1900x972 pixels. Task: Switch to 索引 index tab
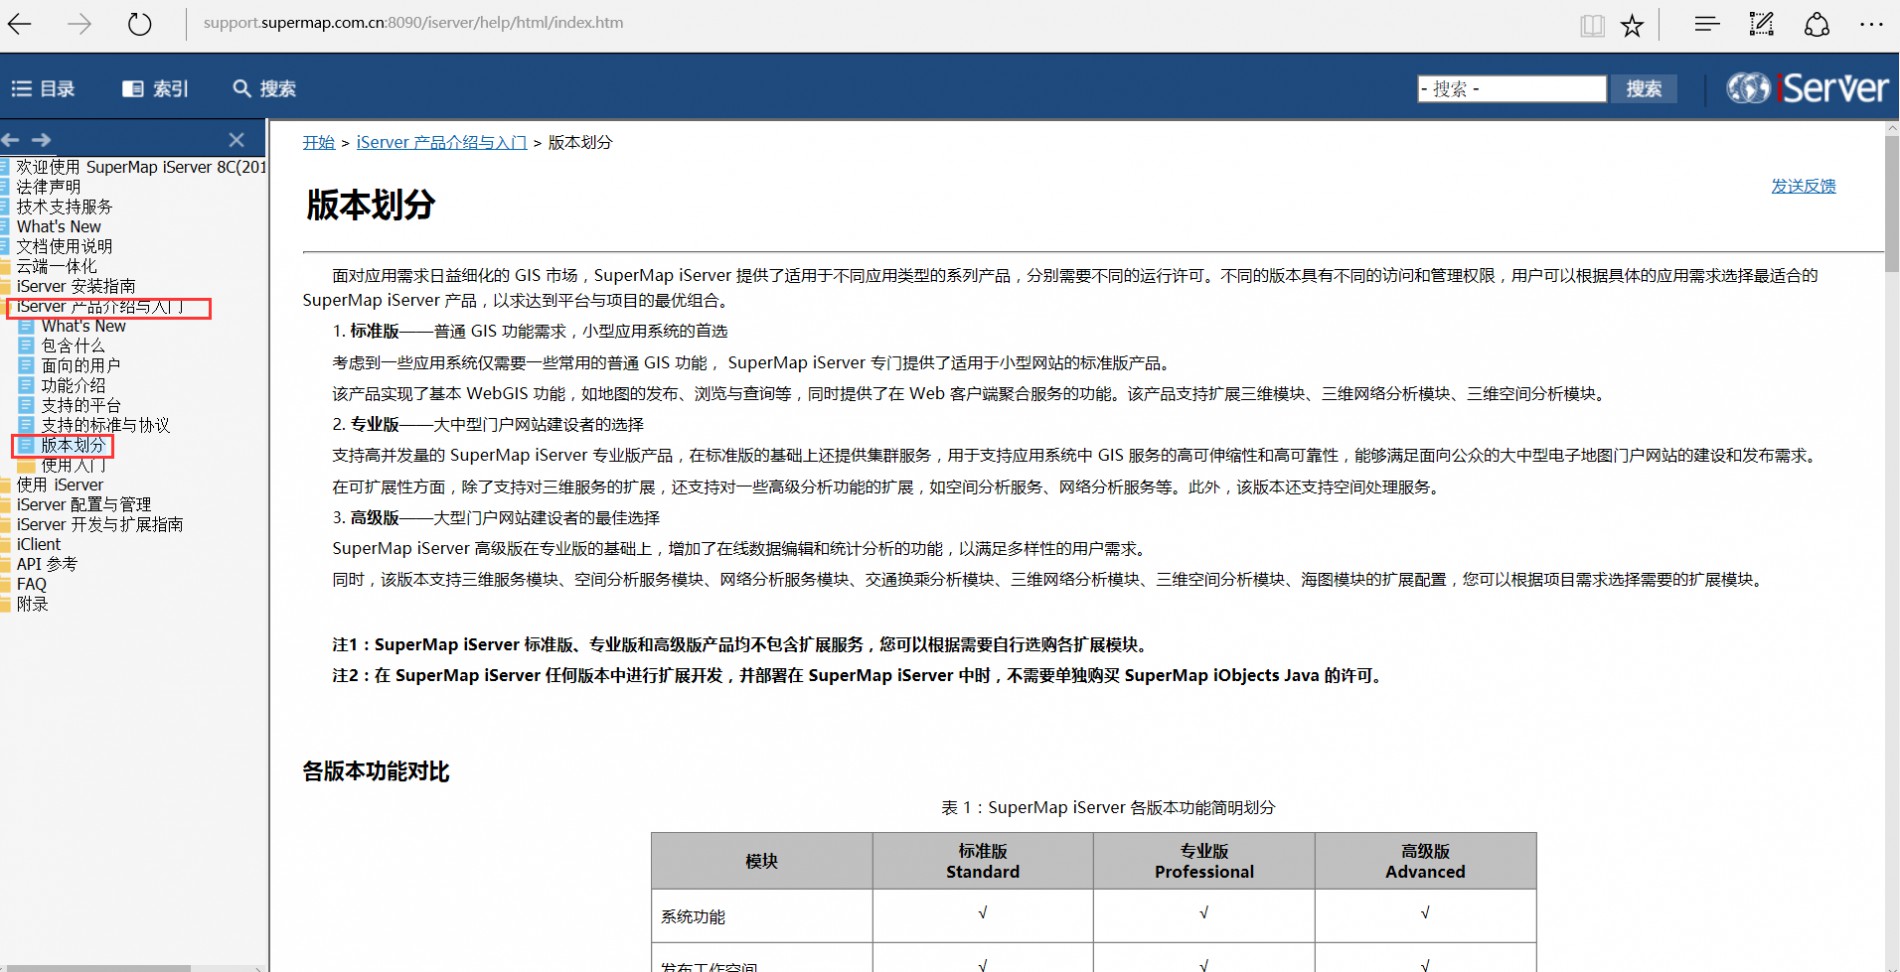click(155, 89)
